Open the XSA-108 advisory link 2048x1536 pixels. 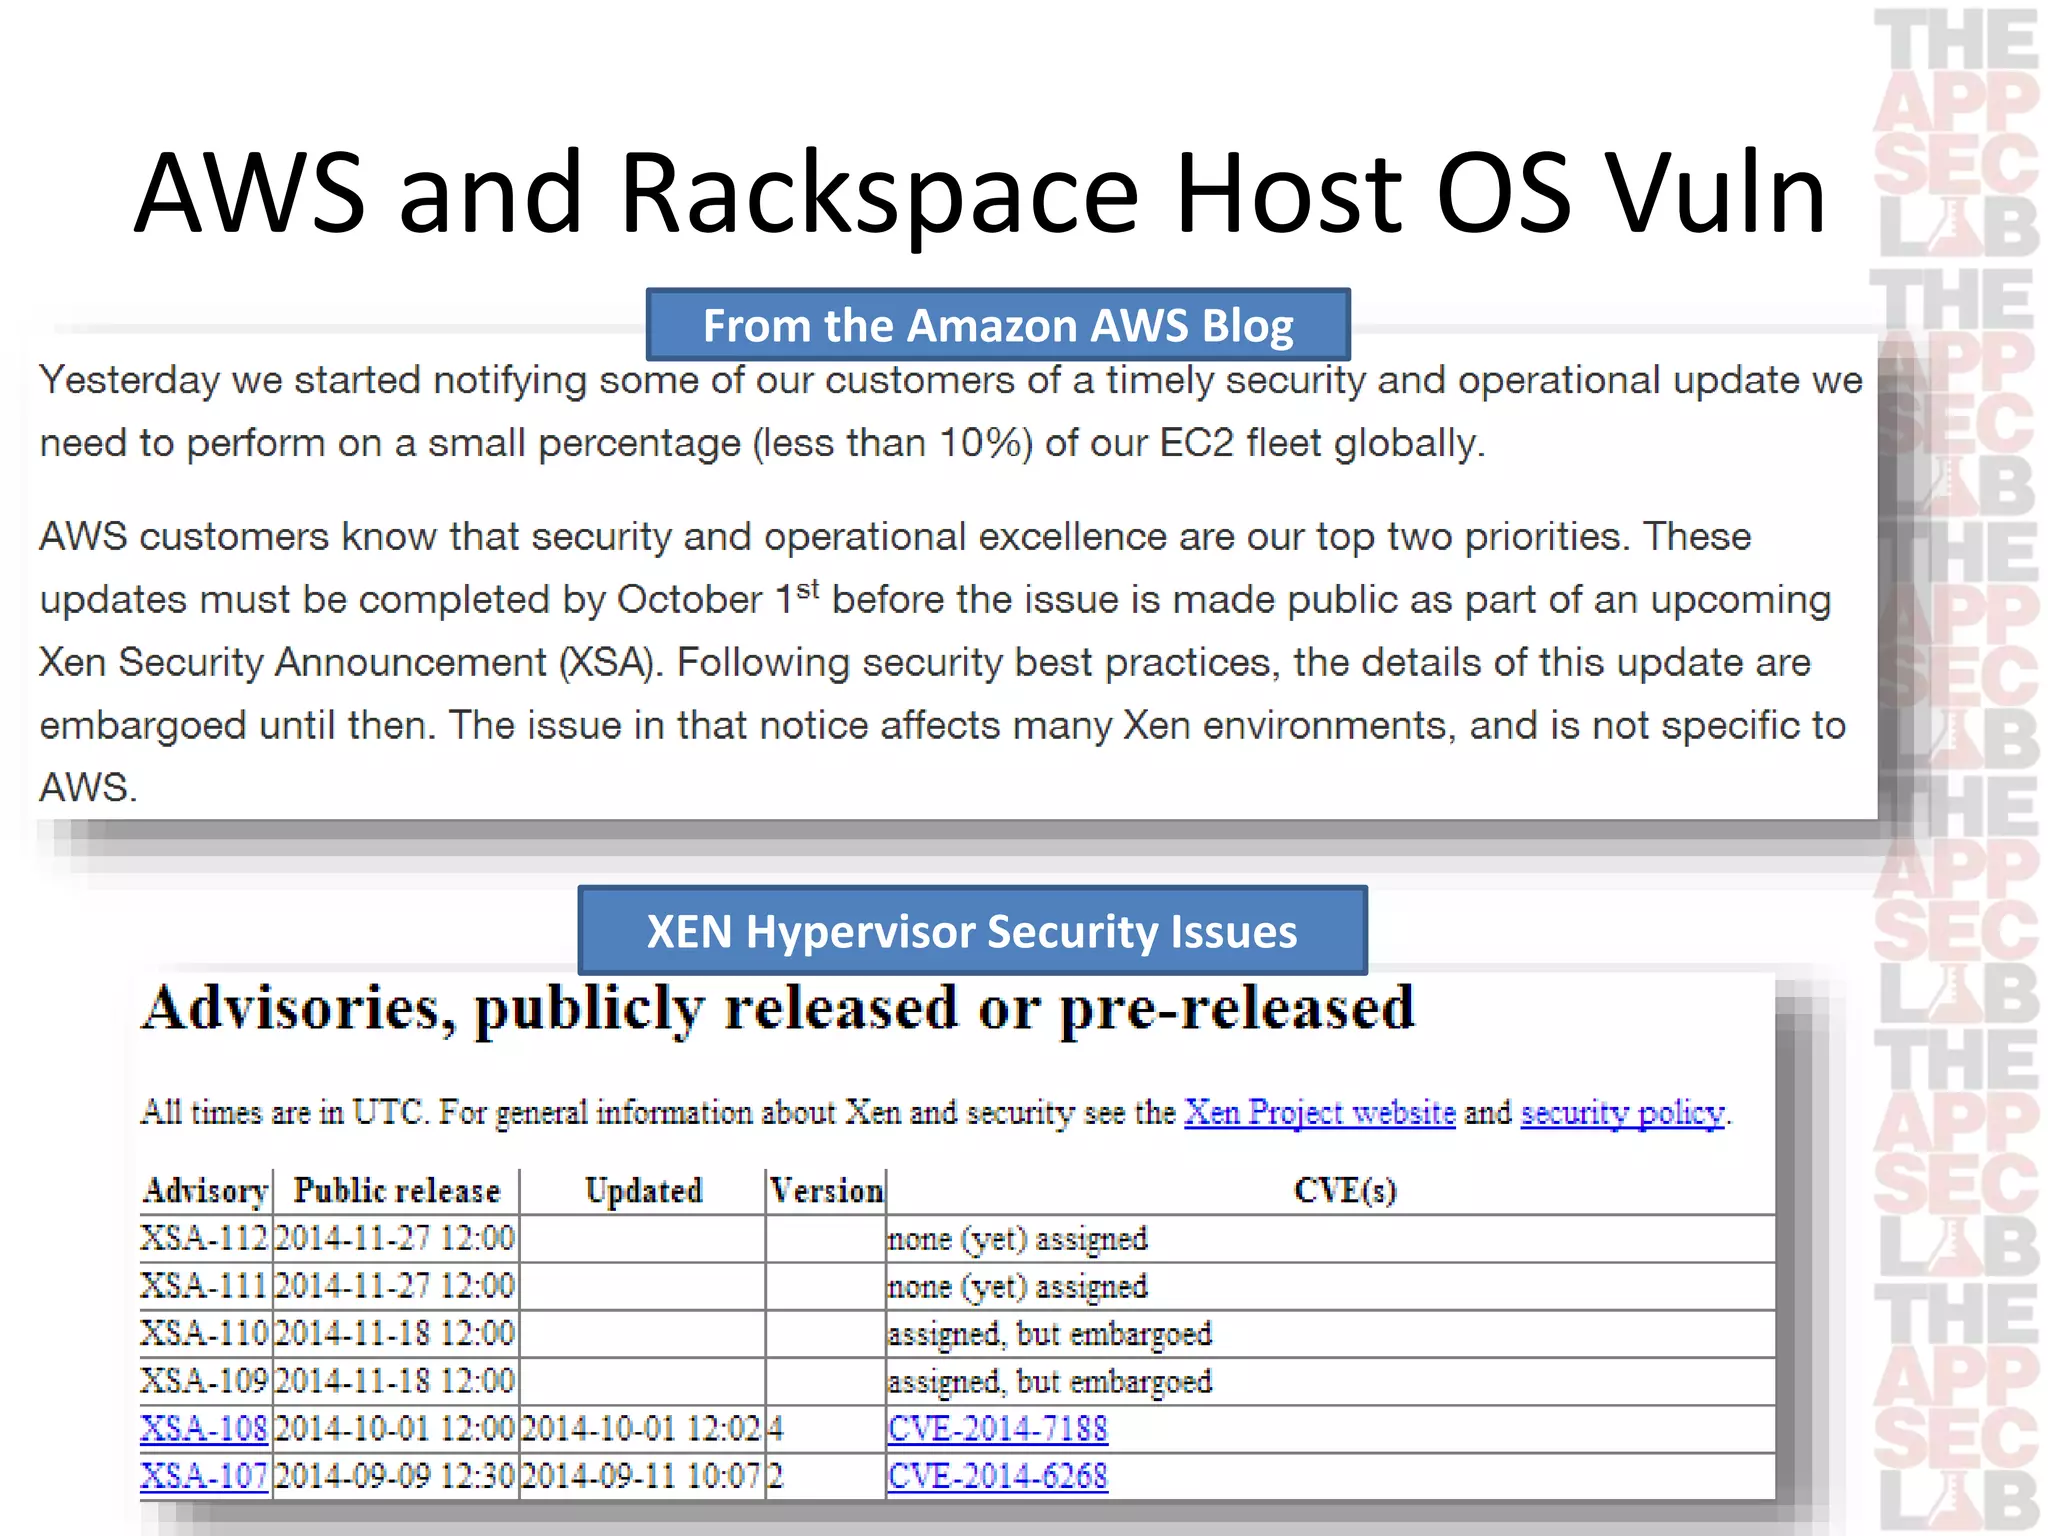click(204, 1428)
